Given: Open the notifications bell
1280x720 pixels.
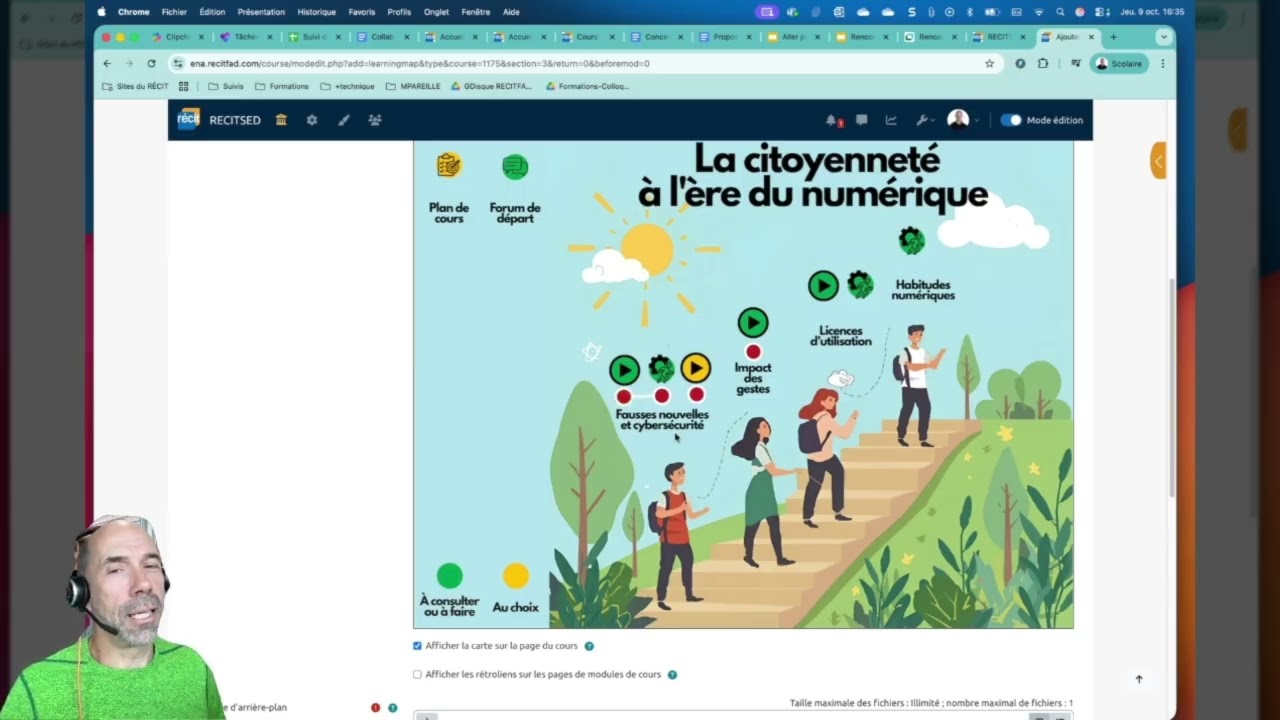Looking at the screenshot, I should [x=831, y=120].
